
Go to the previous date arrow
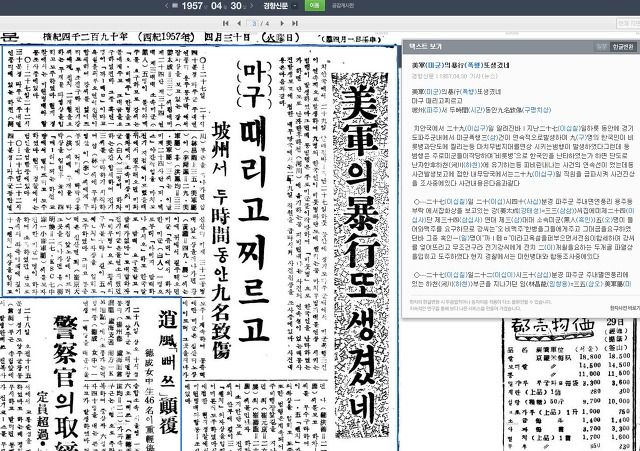(167, 6)
